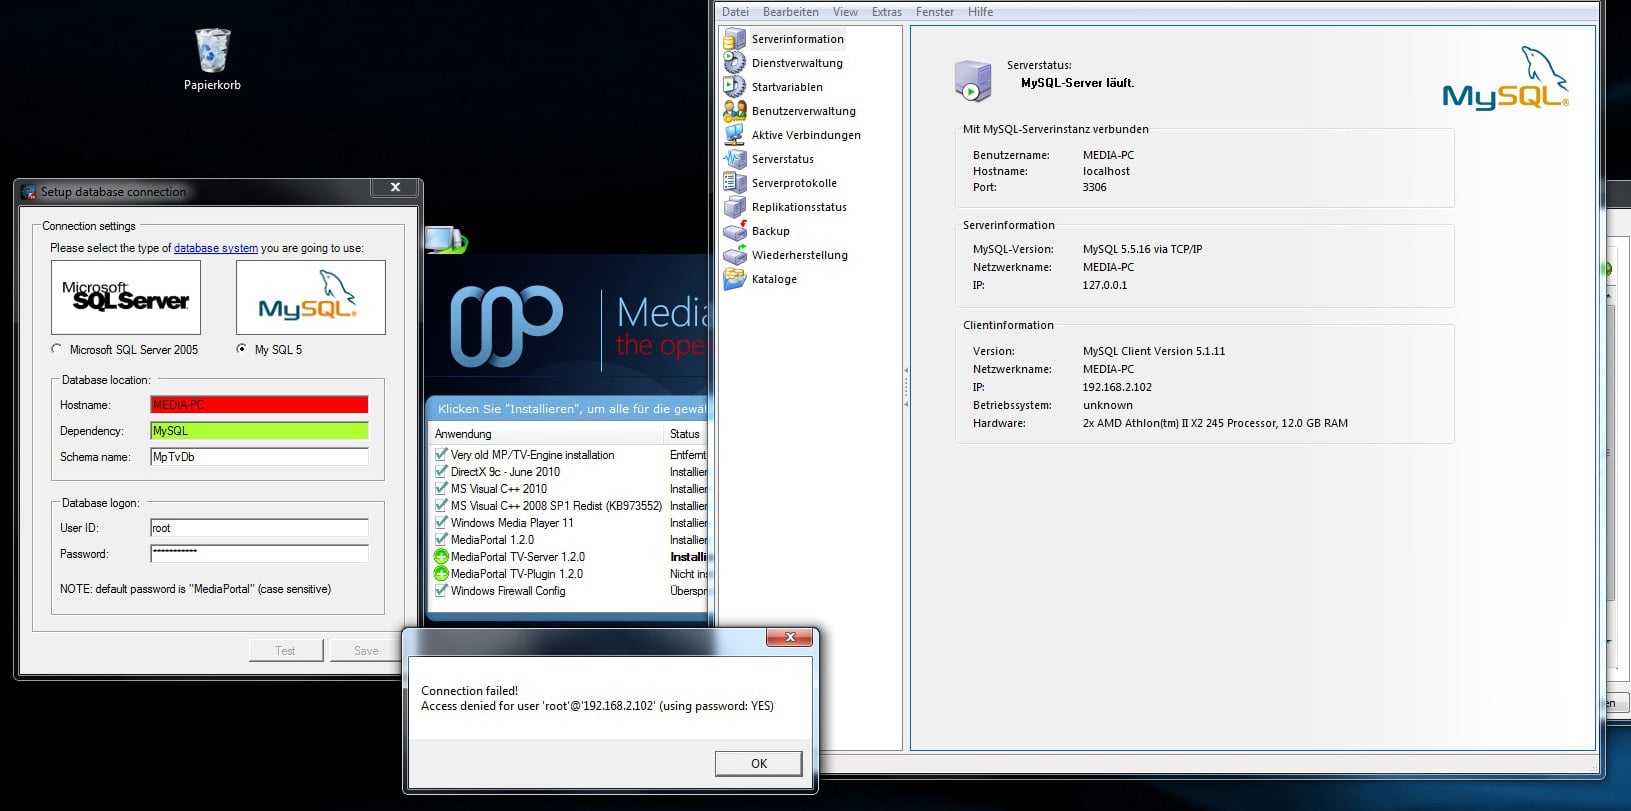Viewport: 1631px width, 811px height.
Task: Uncheck Windows Media Player 11 item
Action: pyautogui.click(x=441, y=523)
